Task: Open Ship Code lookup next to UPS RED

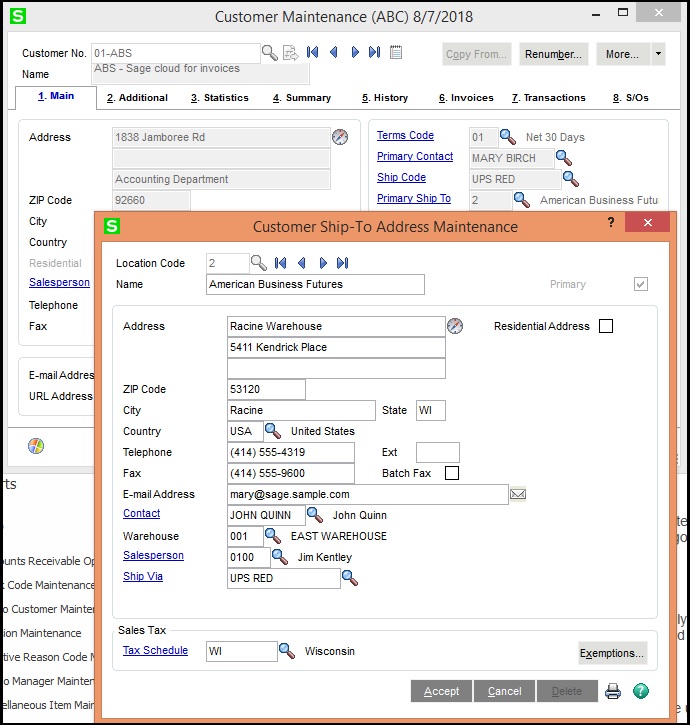Action: tap(571, 178)
